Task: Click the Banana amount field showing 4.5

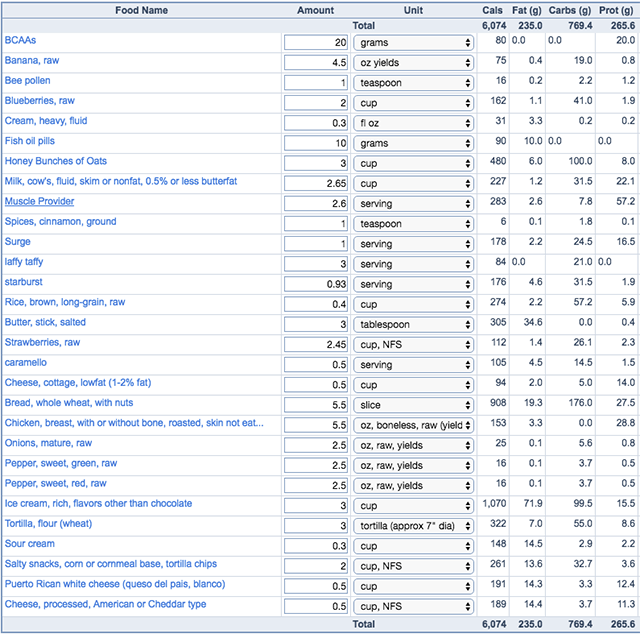Action: click(x=316, y=62)
